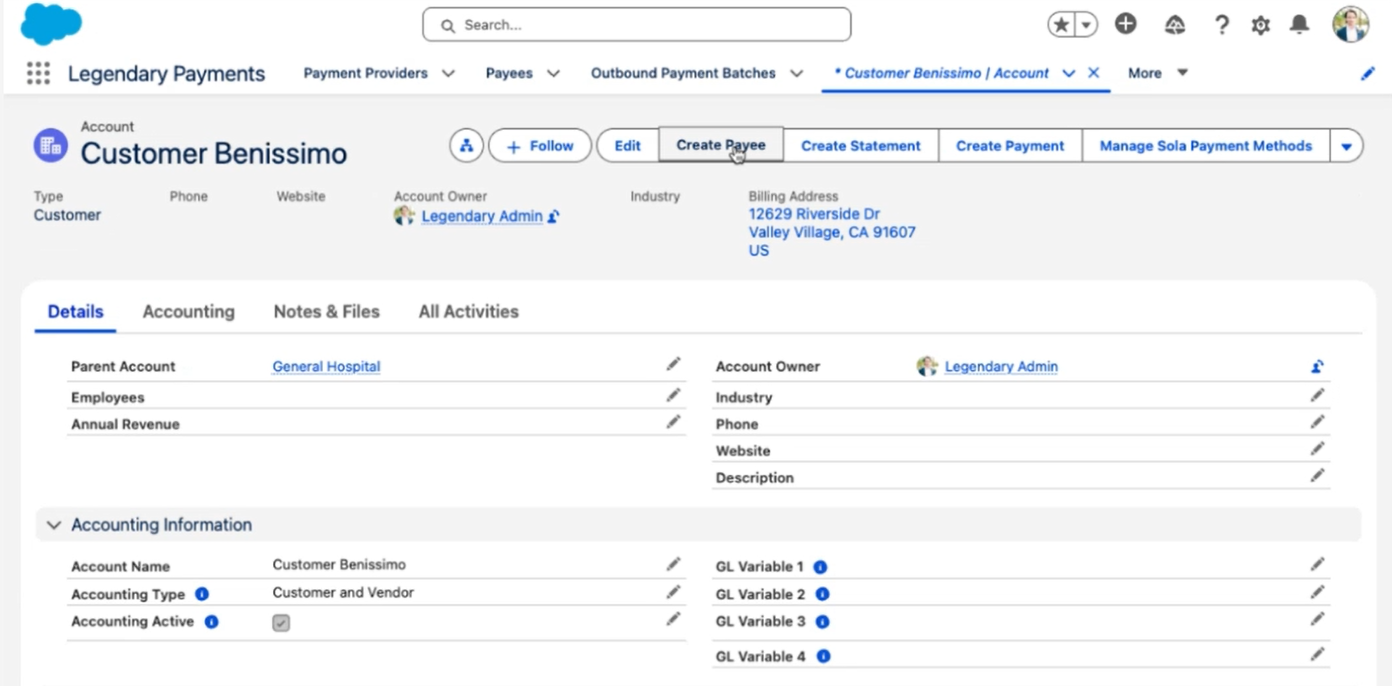Click the Help question mark icon
The height and width of the screenshot is (686, 1392).
1221,25
